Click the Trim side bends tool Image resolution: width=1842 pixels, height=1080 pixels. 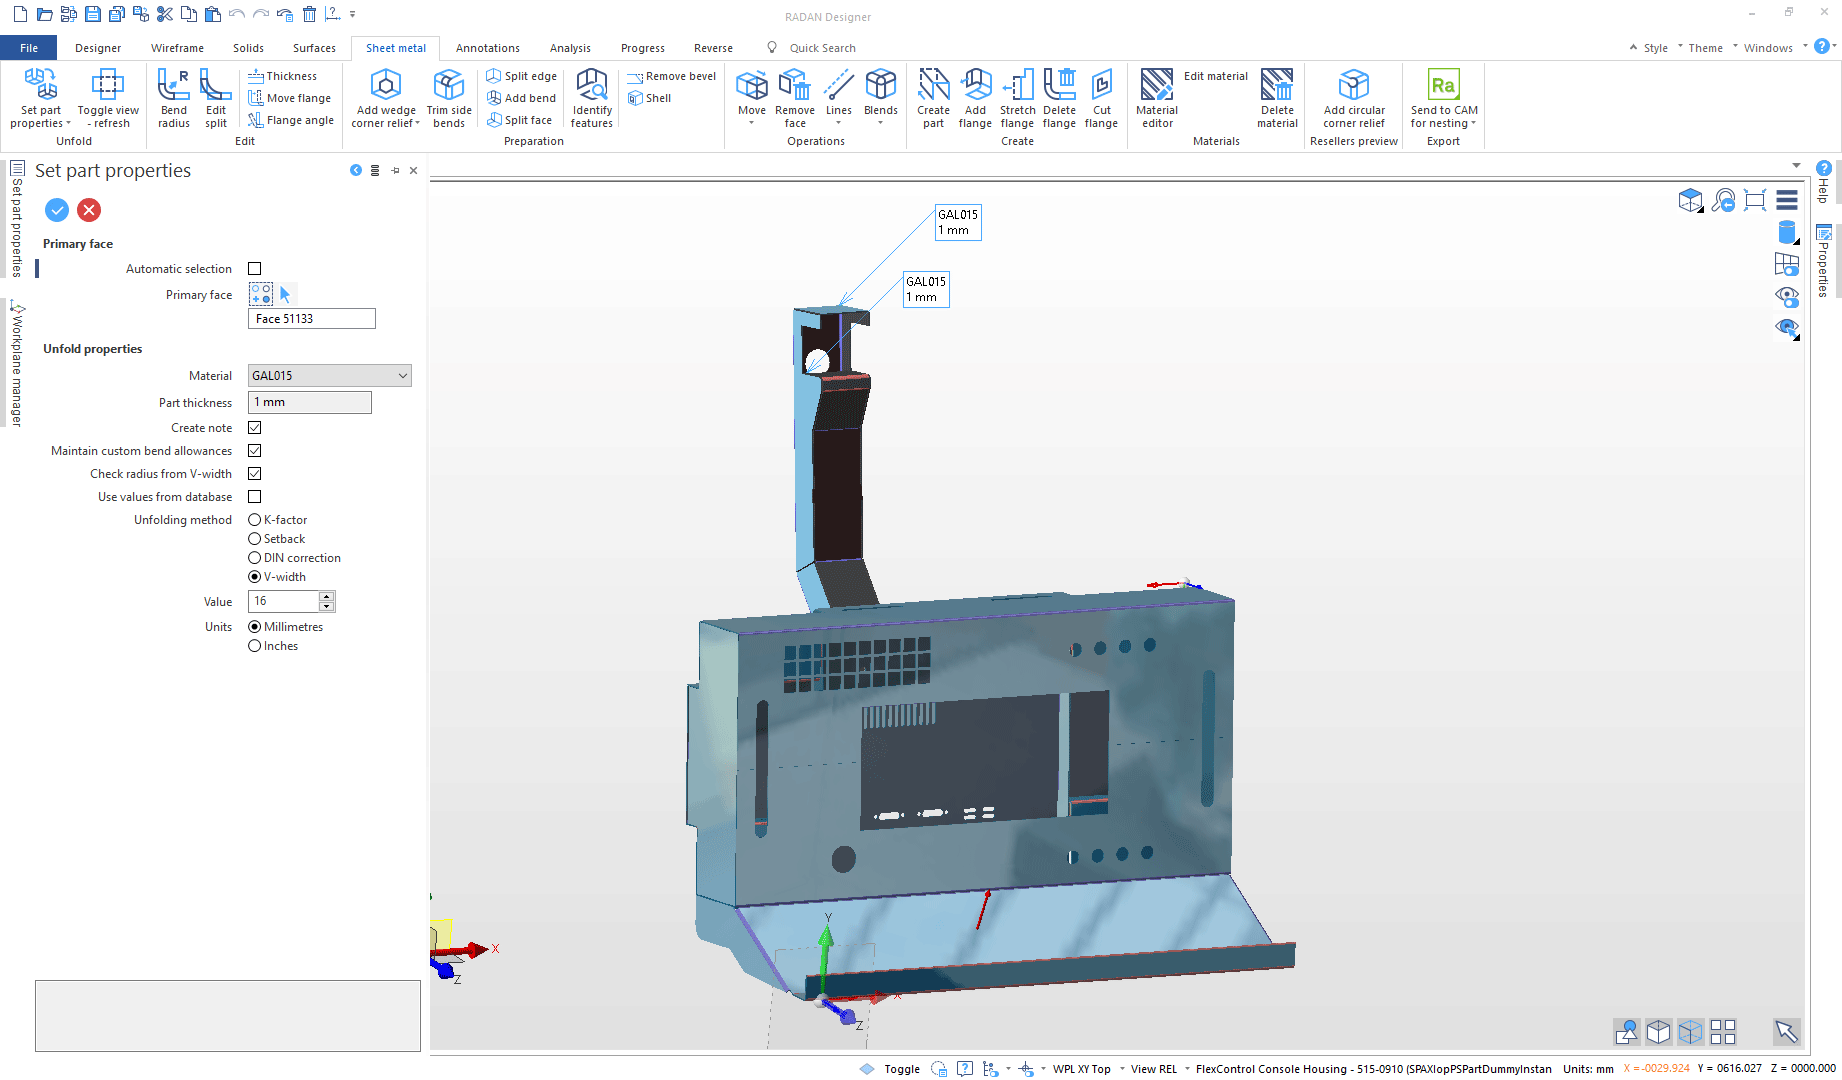click(x=449, y=87)
